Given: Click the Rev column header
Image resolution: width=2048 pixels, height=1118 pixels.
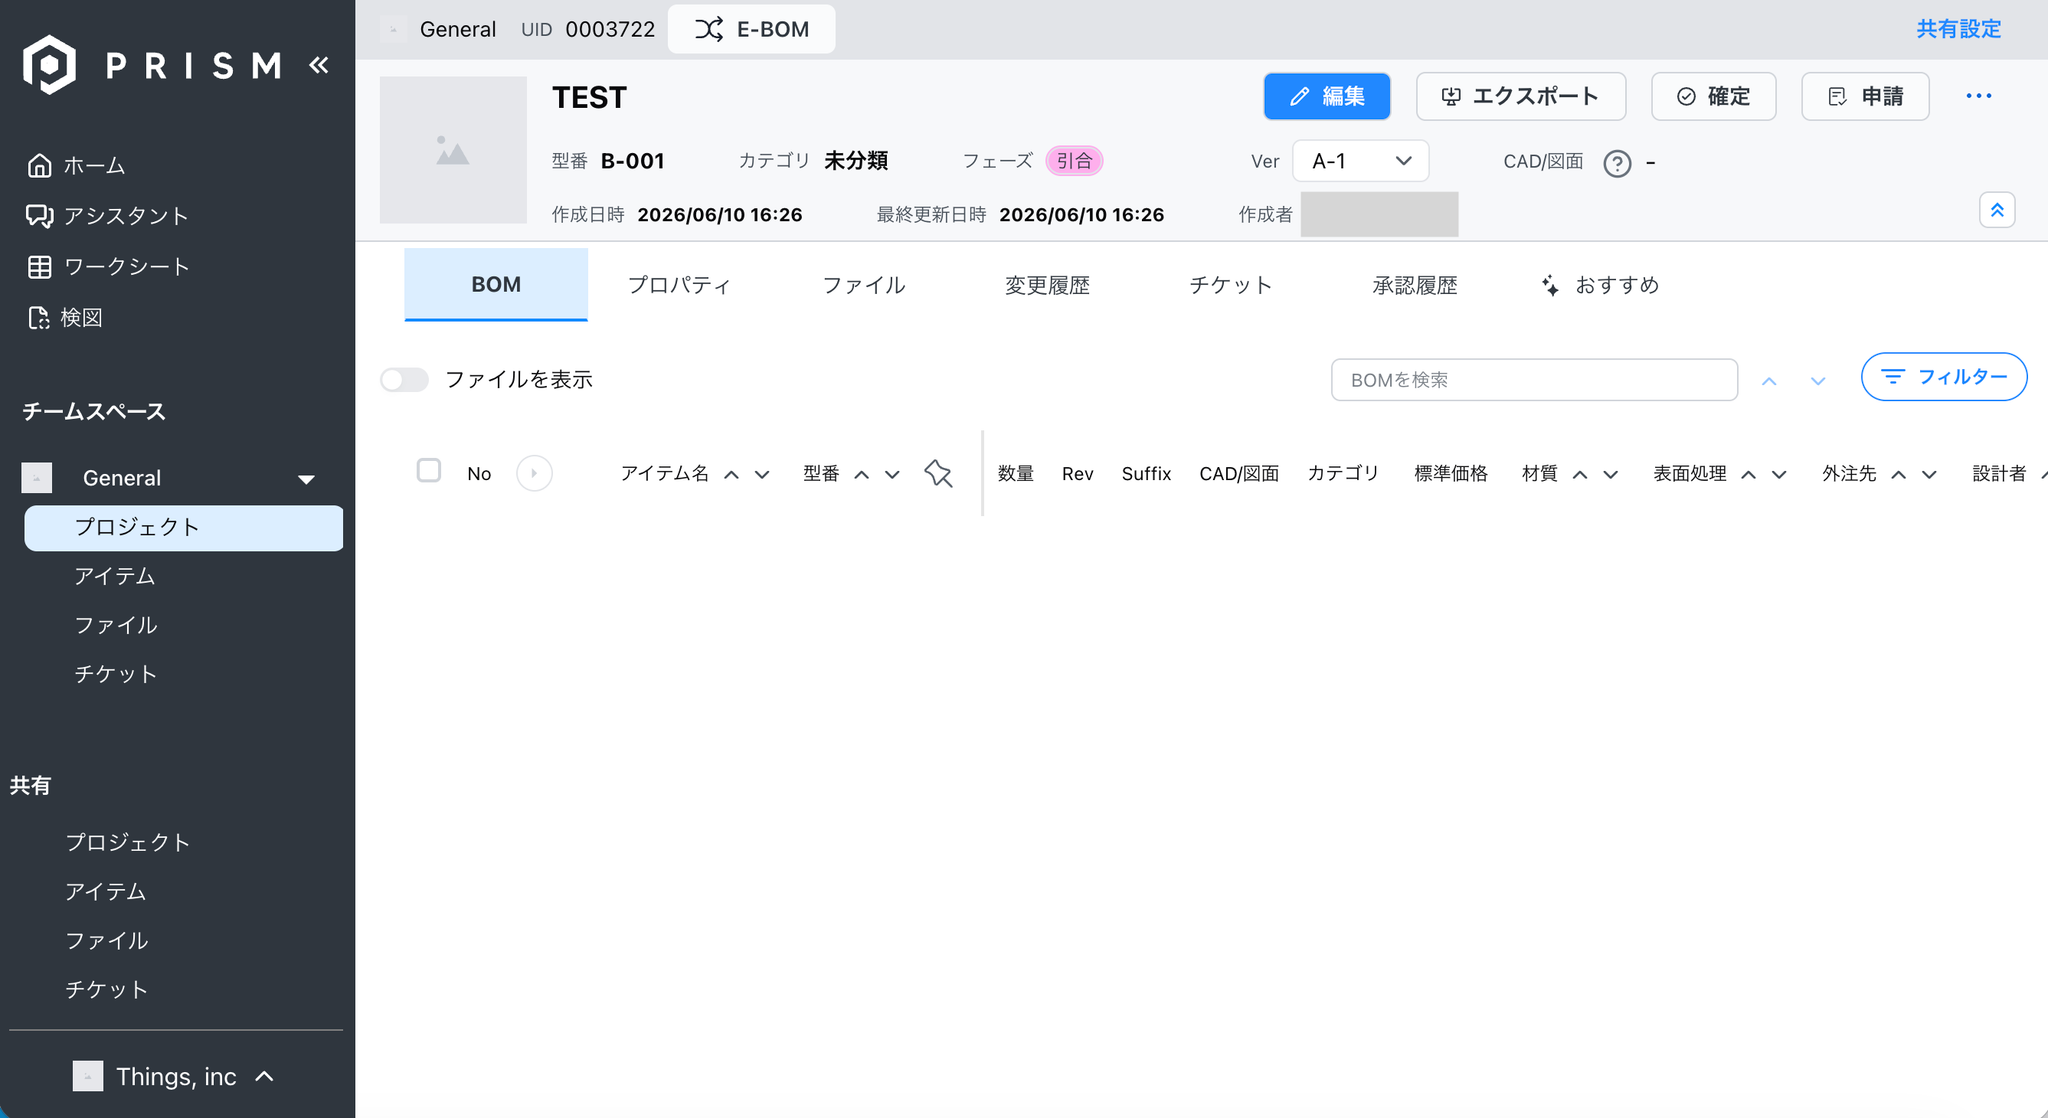Looking at the screenshot, I should [1078, 474].
